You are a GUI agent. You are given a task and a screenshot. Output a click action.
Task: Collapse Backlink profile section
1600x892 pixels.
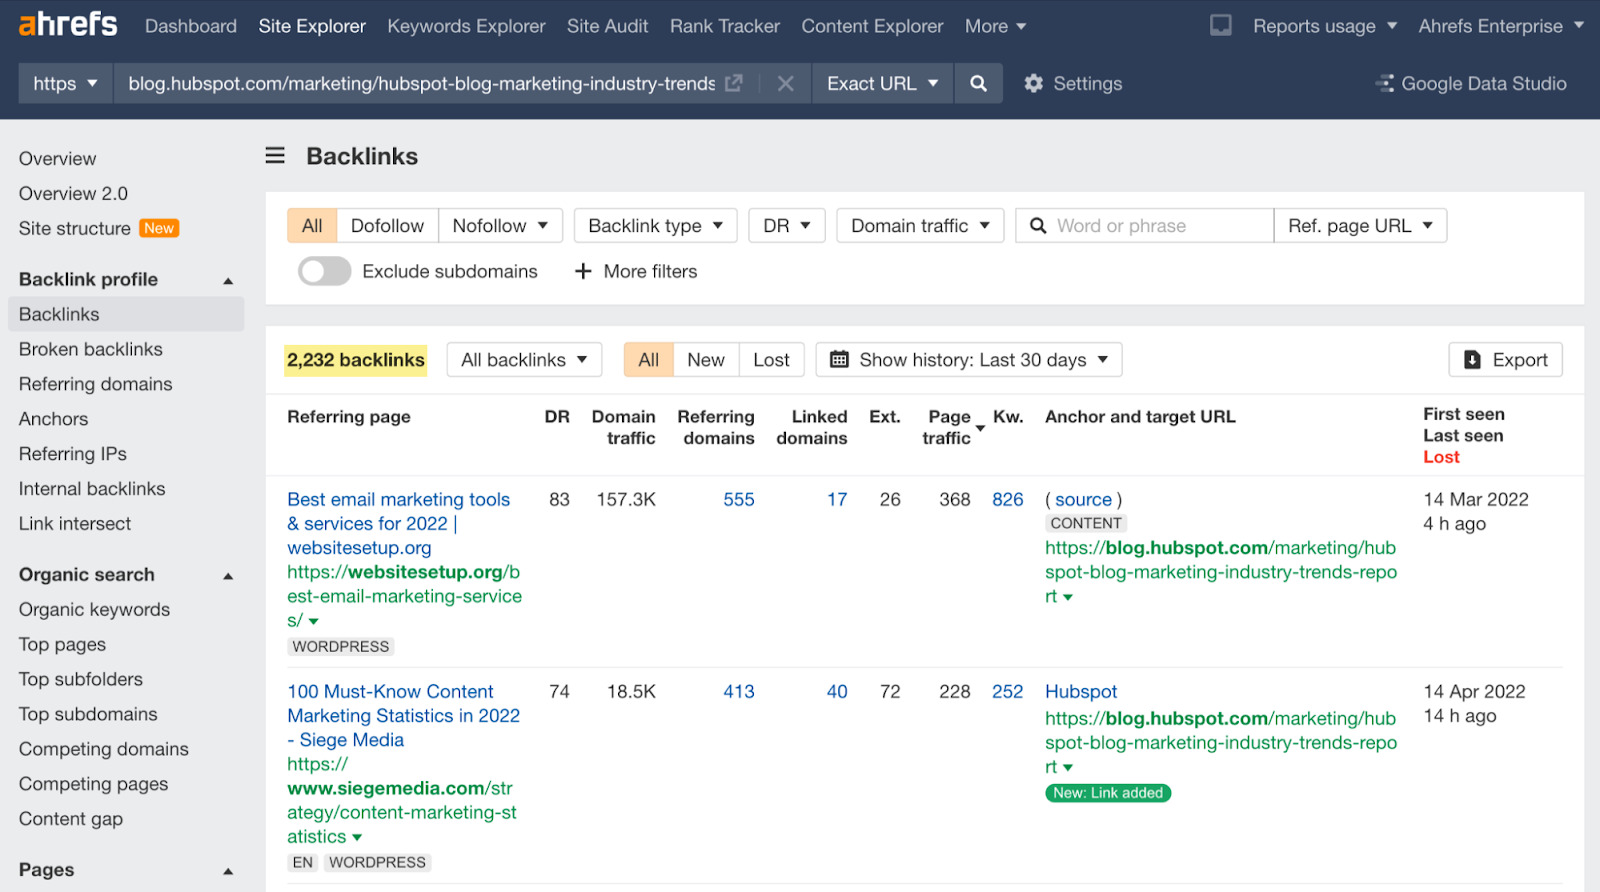tap(228, 280)
